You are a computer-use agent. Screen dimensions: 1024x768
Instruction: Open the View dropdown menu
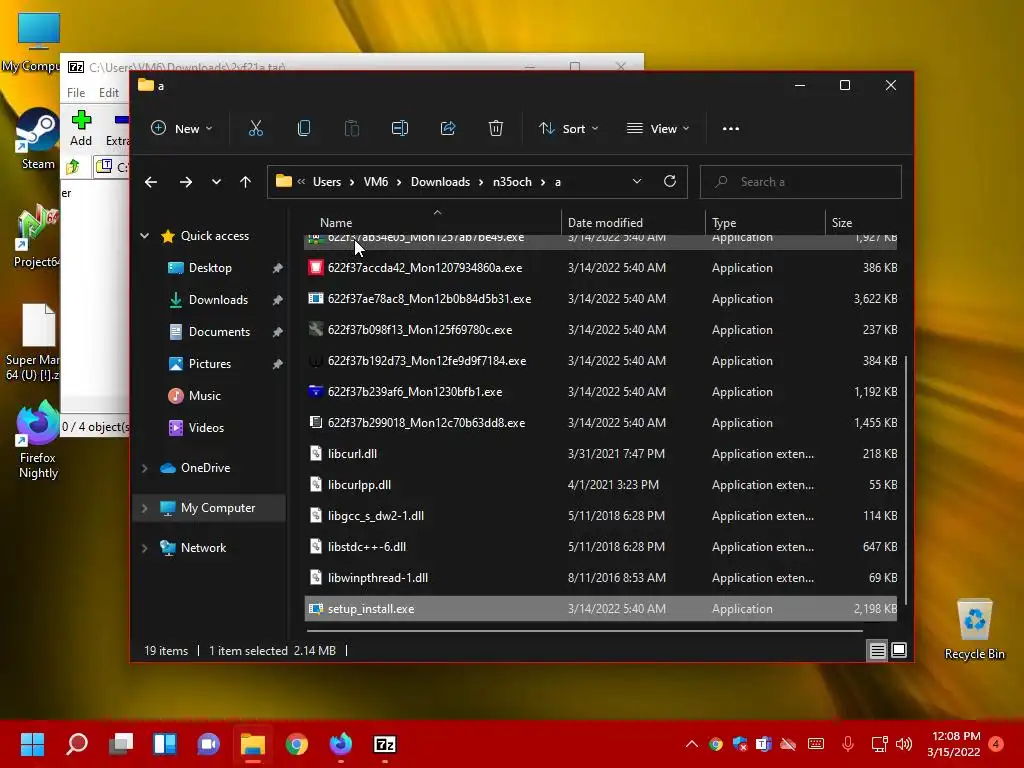(x=658, y=129)
